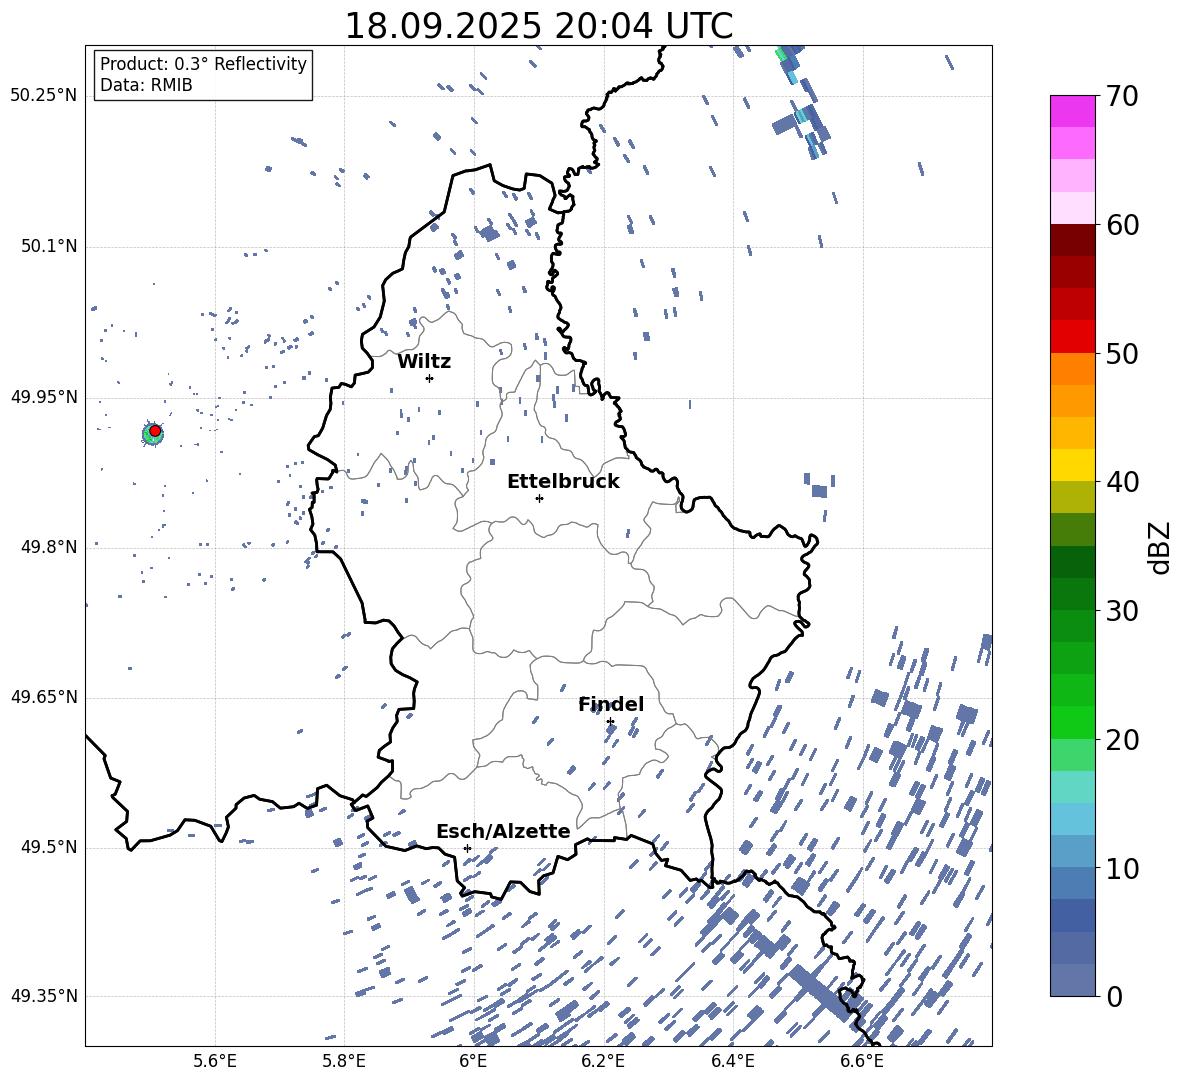This screenshot has width=1184, height=1081.
Task: Click the 6.4°E longitude label
Action: pyautogui.click(x=732, y=1062)
